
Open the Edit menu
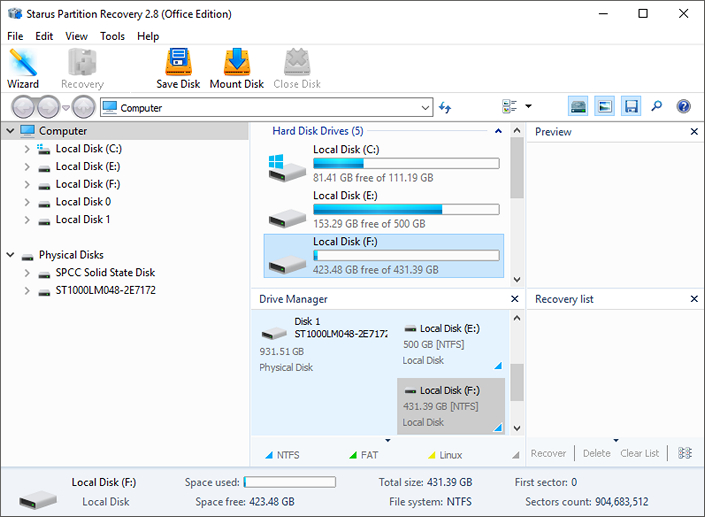coord(44,36)
